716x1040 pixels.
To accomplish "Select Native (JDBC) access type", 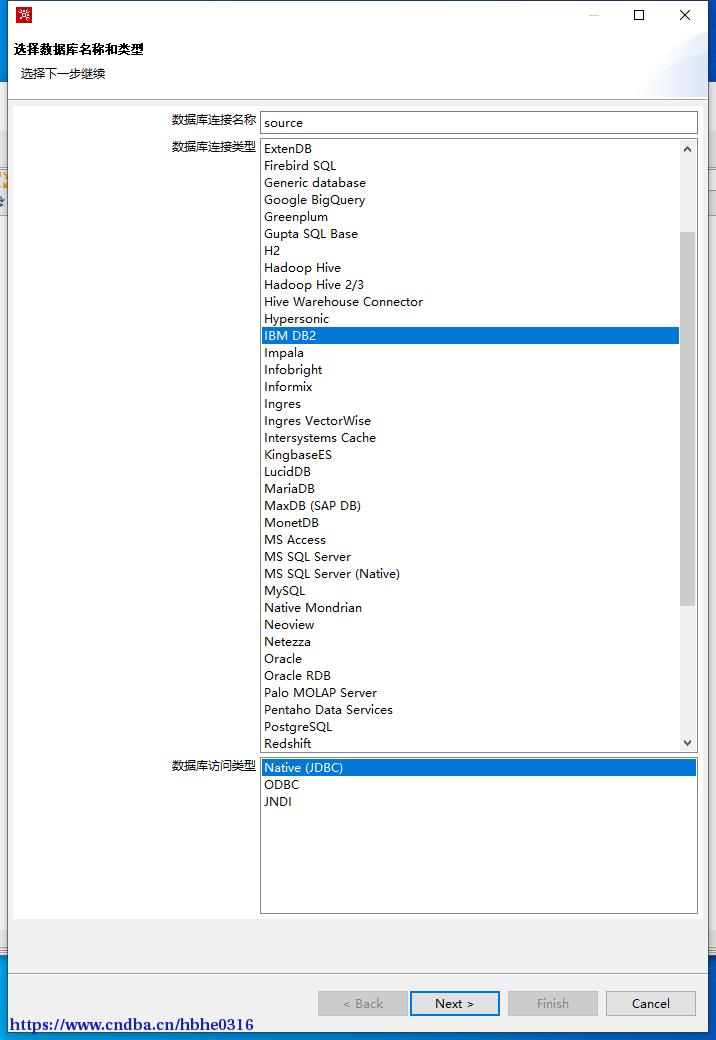I will tap(479, 767).
